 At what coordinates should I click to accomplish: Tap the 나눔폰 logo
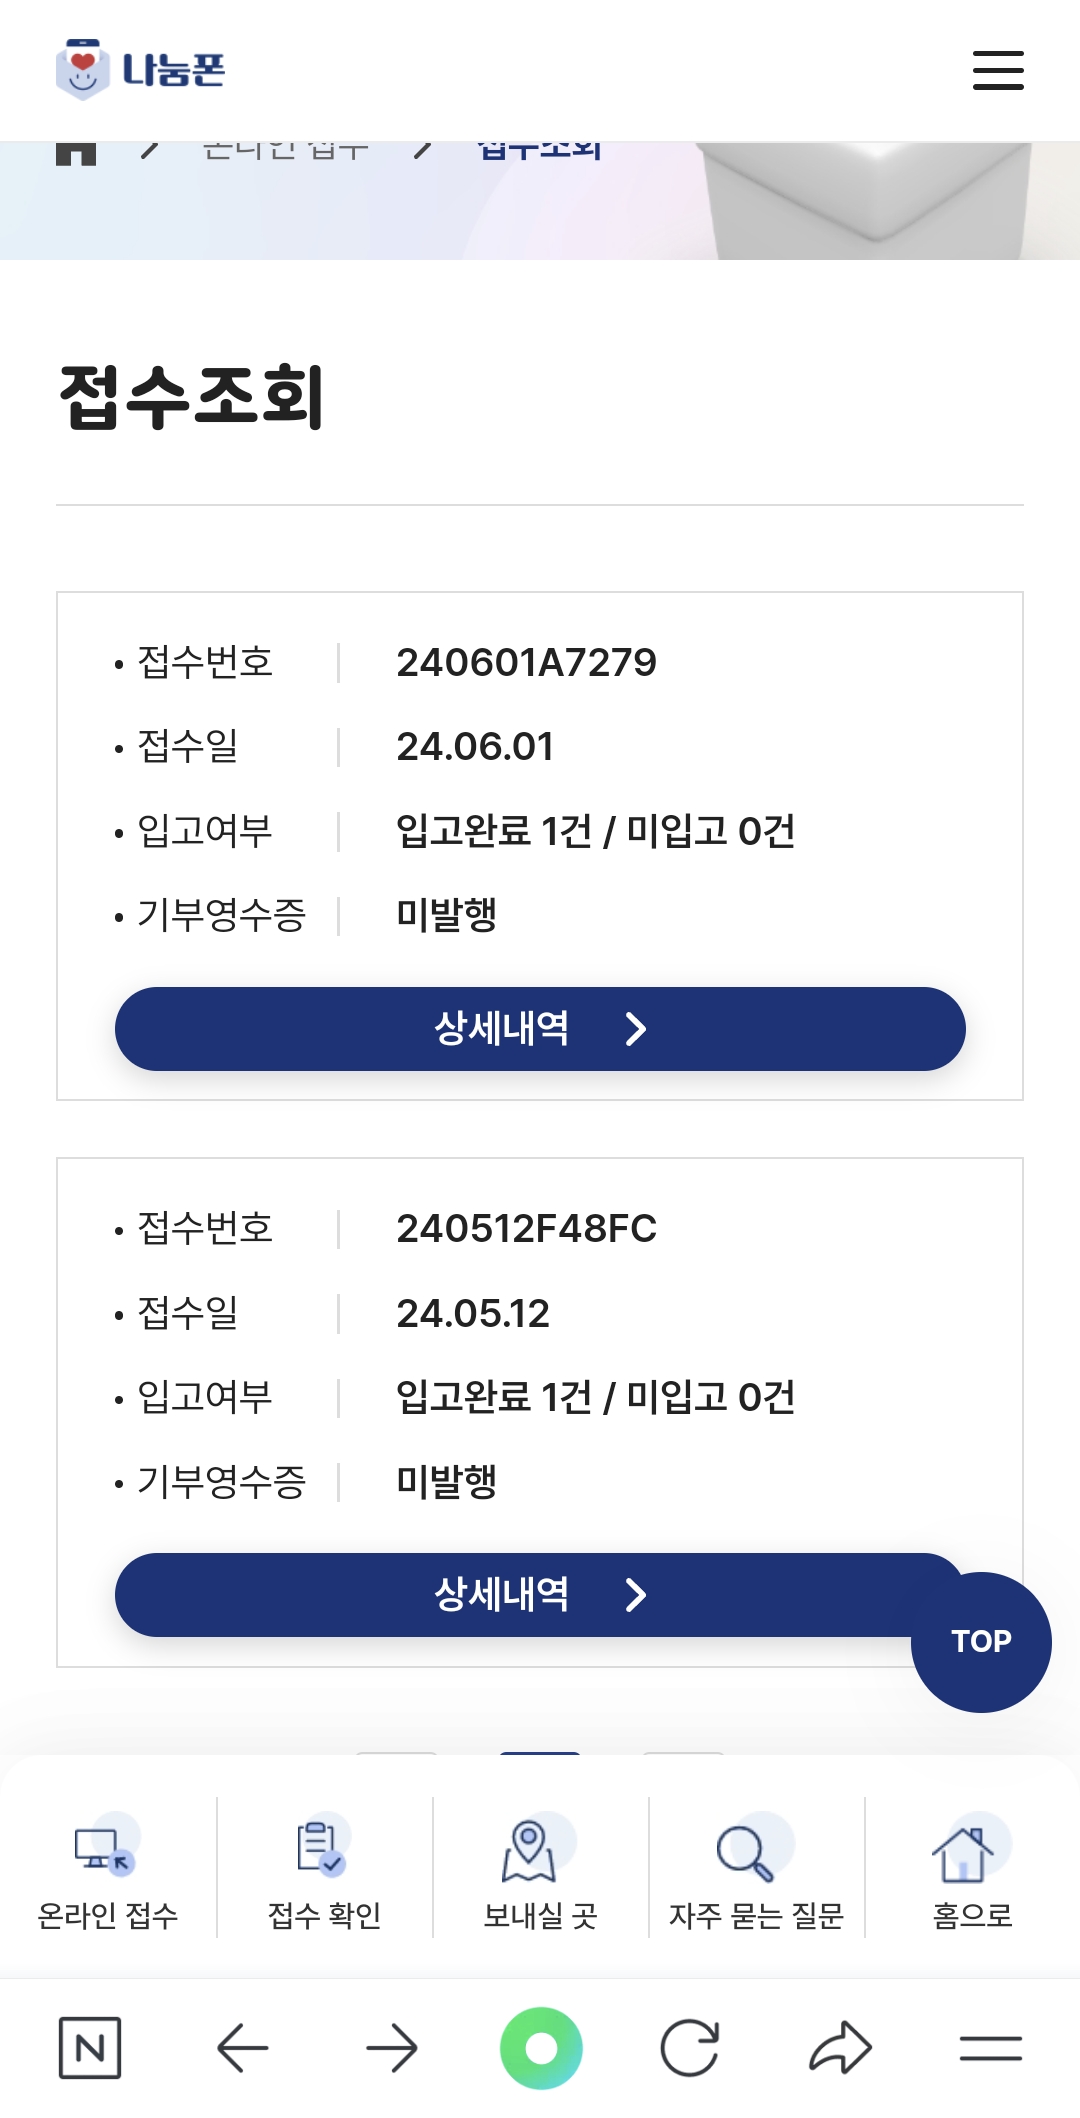point(141,70)
